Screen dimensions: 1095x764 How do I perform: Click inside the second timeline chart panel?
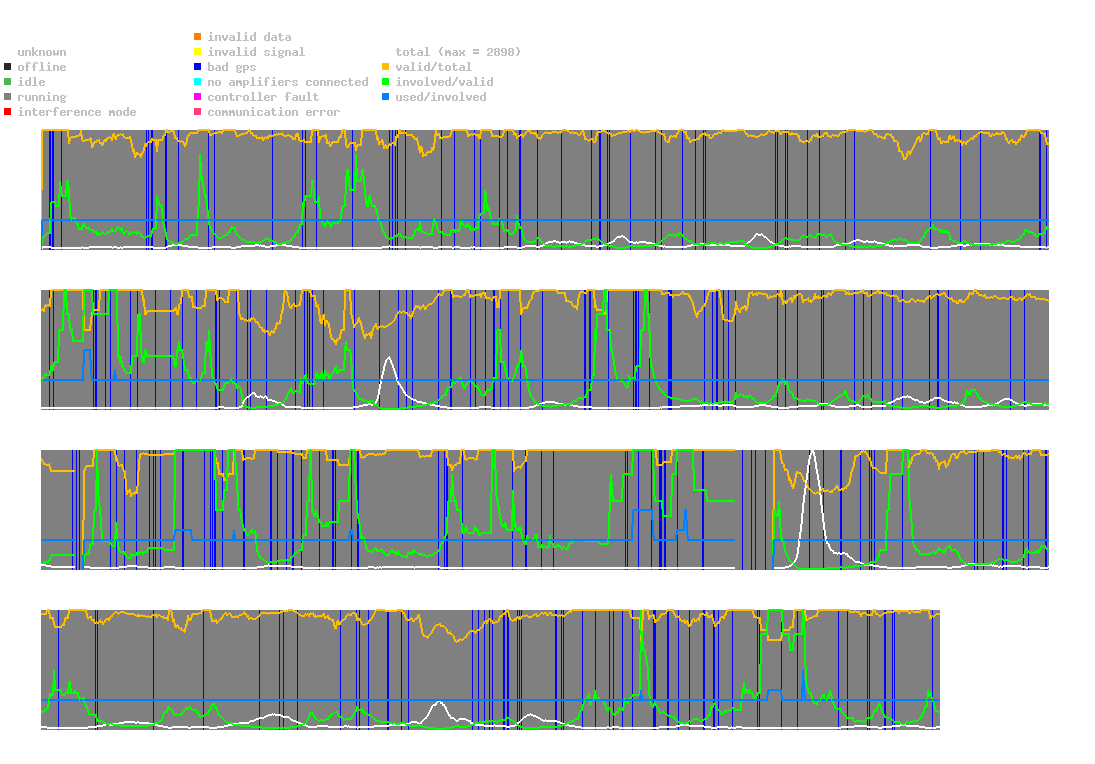545,349
